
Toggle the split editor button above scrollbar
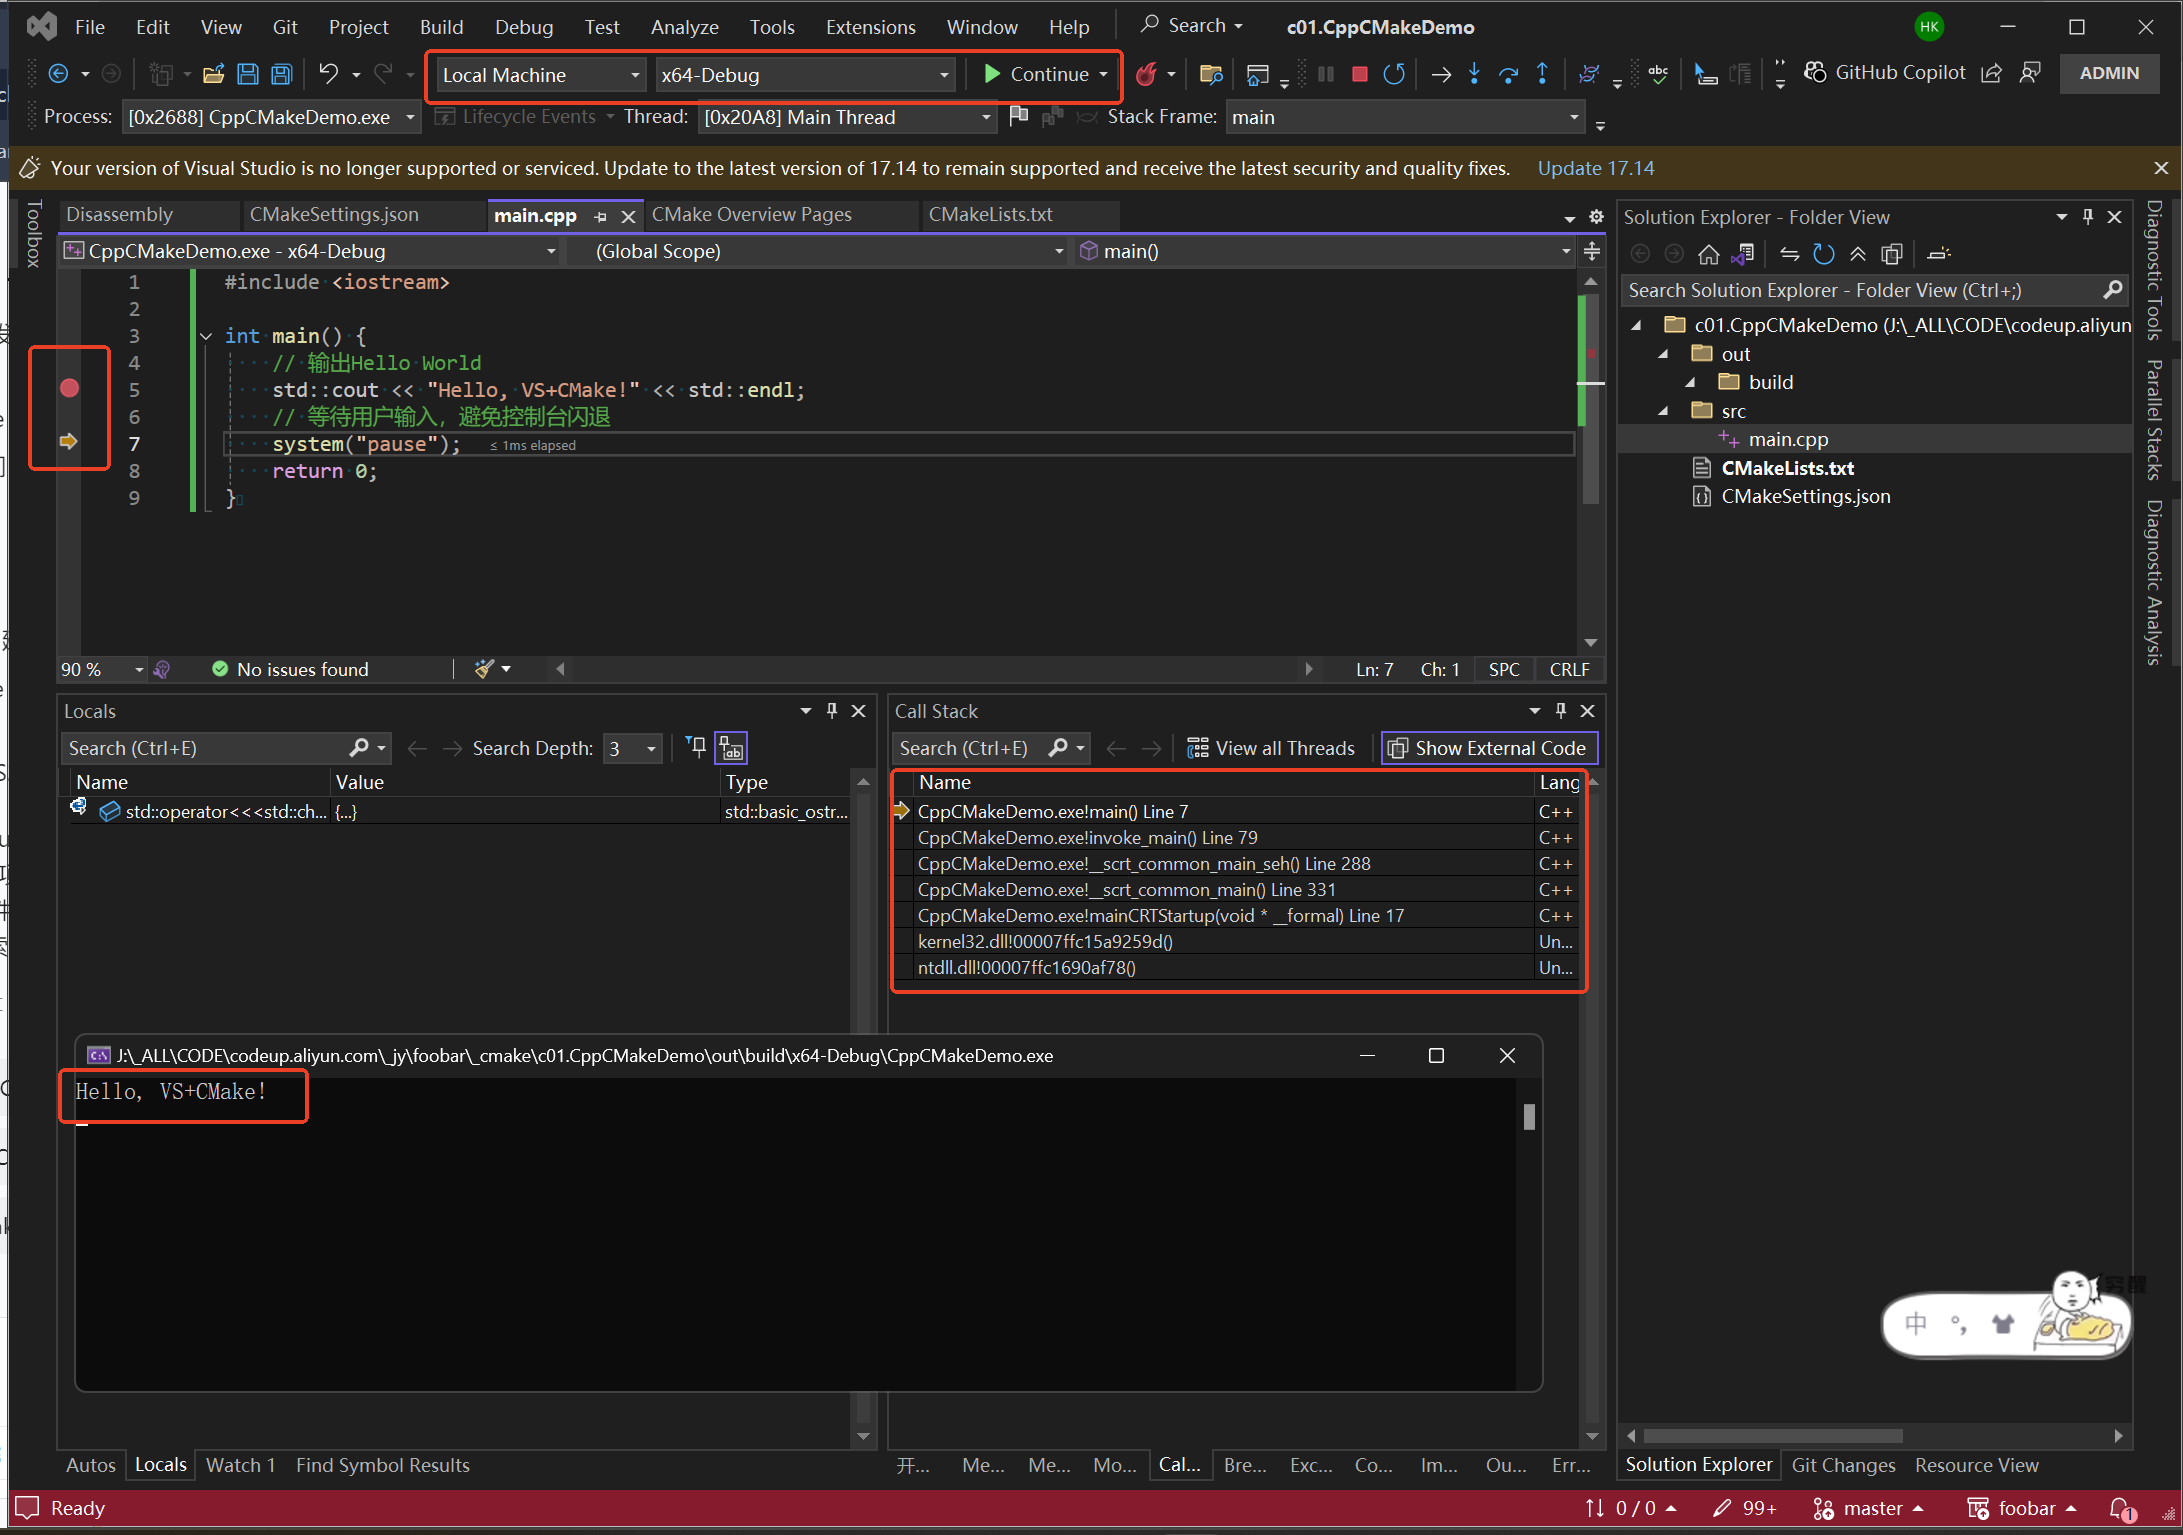click(1592, 251)
